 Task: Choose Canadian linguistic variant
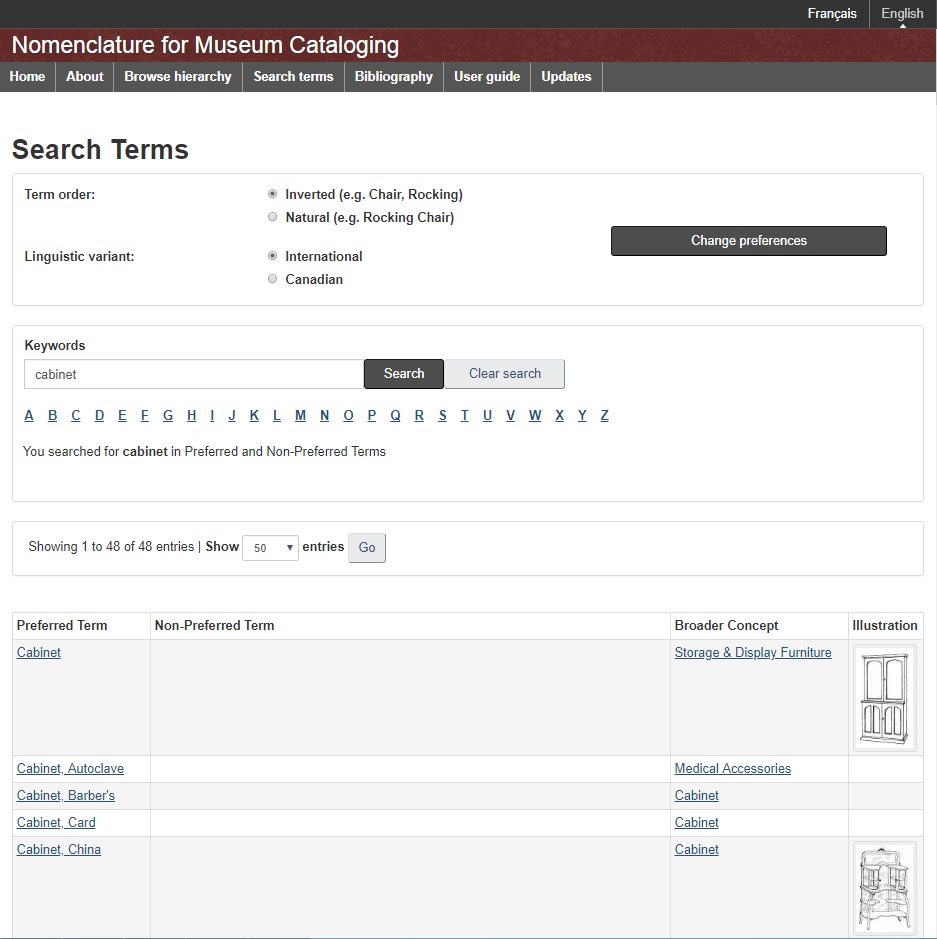click(273, 279)
